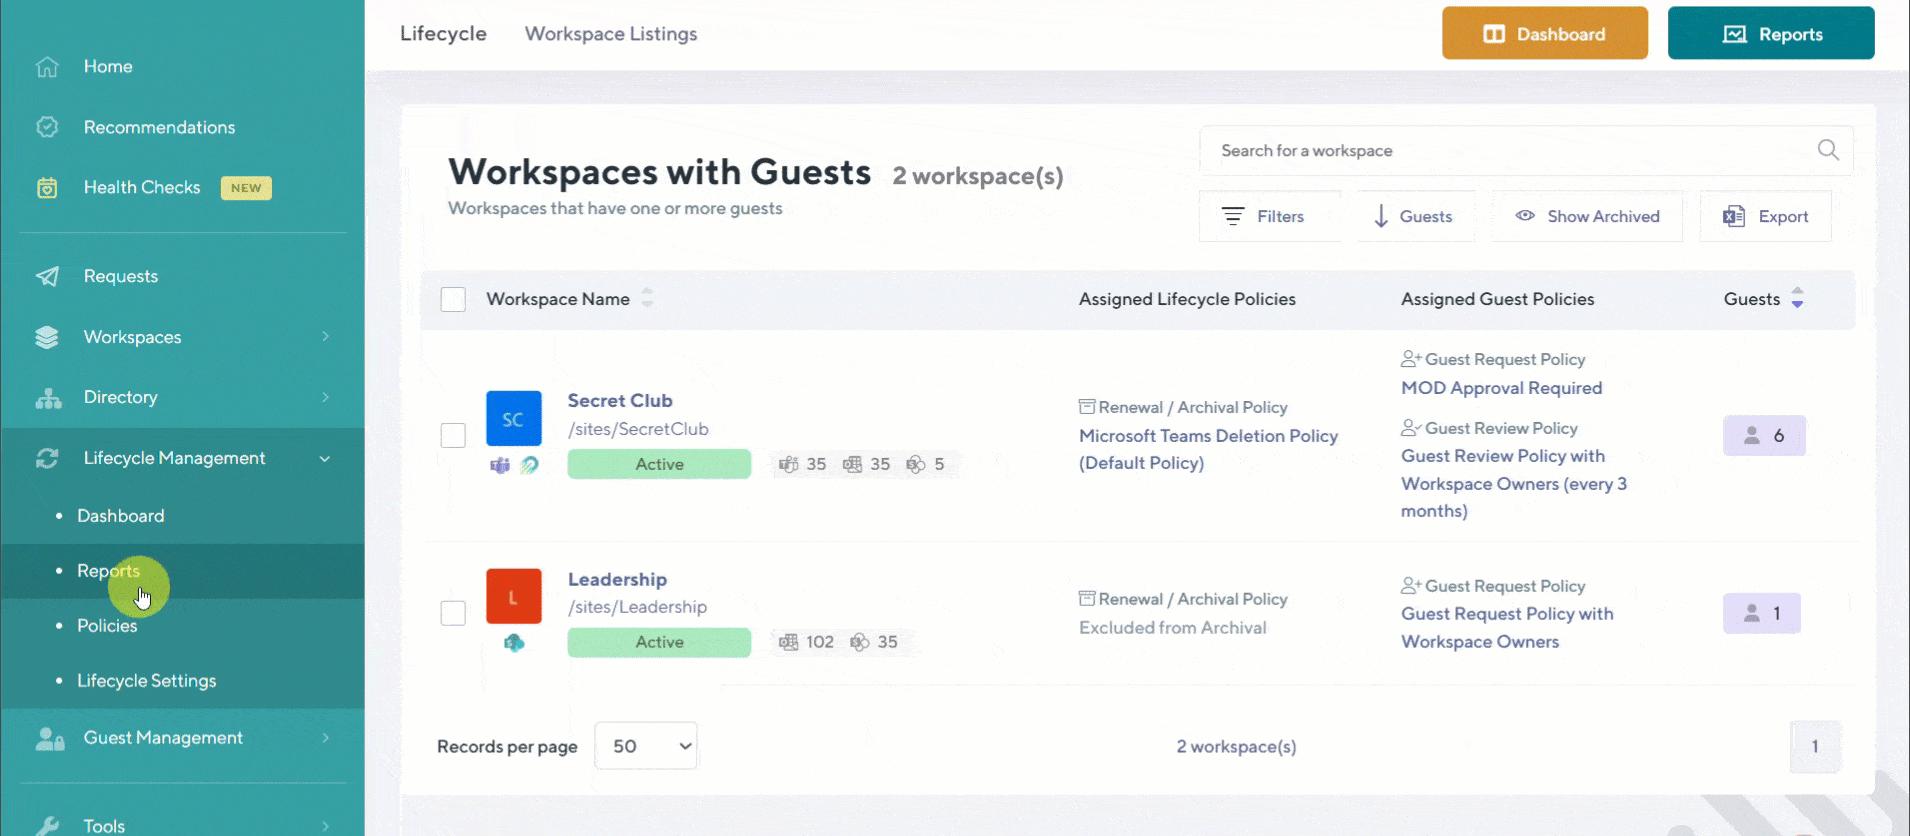Viewport: 1910px width, 836px height.
Task: Click the Leadership stat showing 102
Action: tap(806, 642)
